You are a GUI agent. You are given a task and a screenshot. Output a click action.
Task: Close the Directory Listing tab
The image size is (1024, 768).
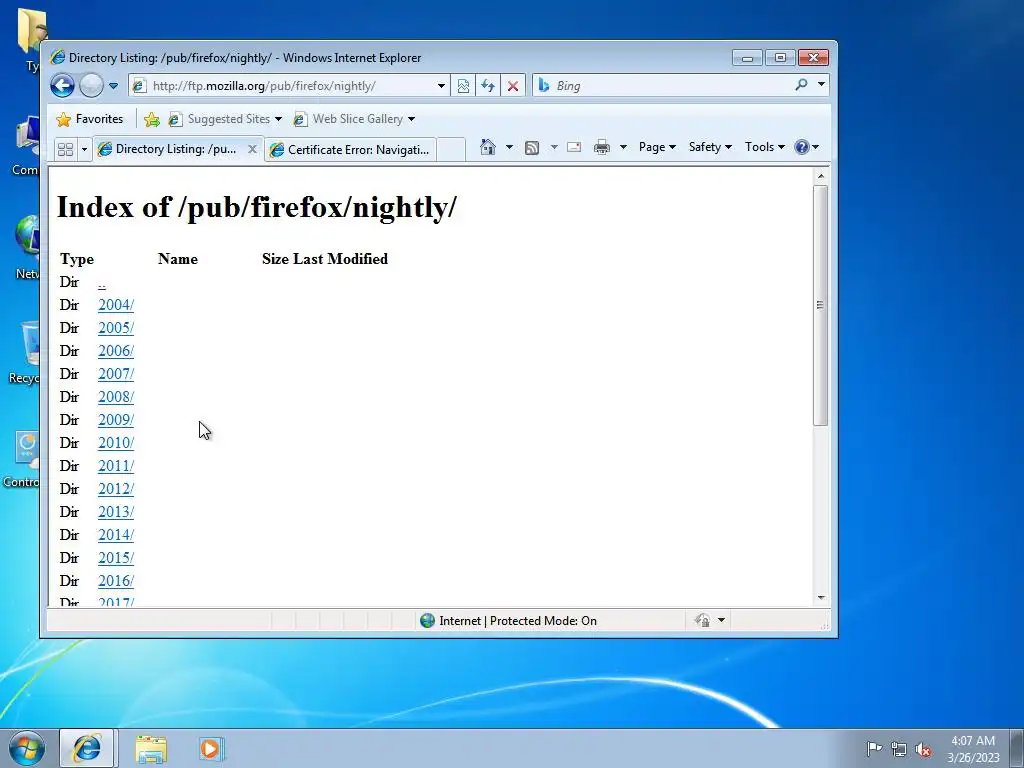pos(252,149)
